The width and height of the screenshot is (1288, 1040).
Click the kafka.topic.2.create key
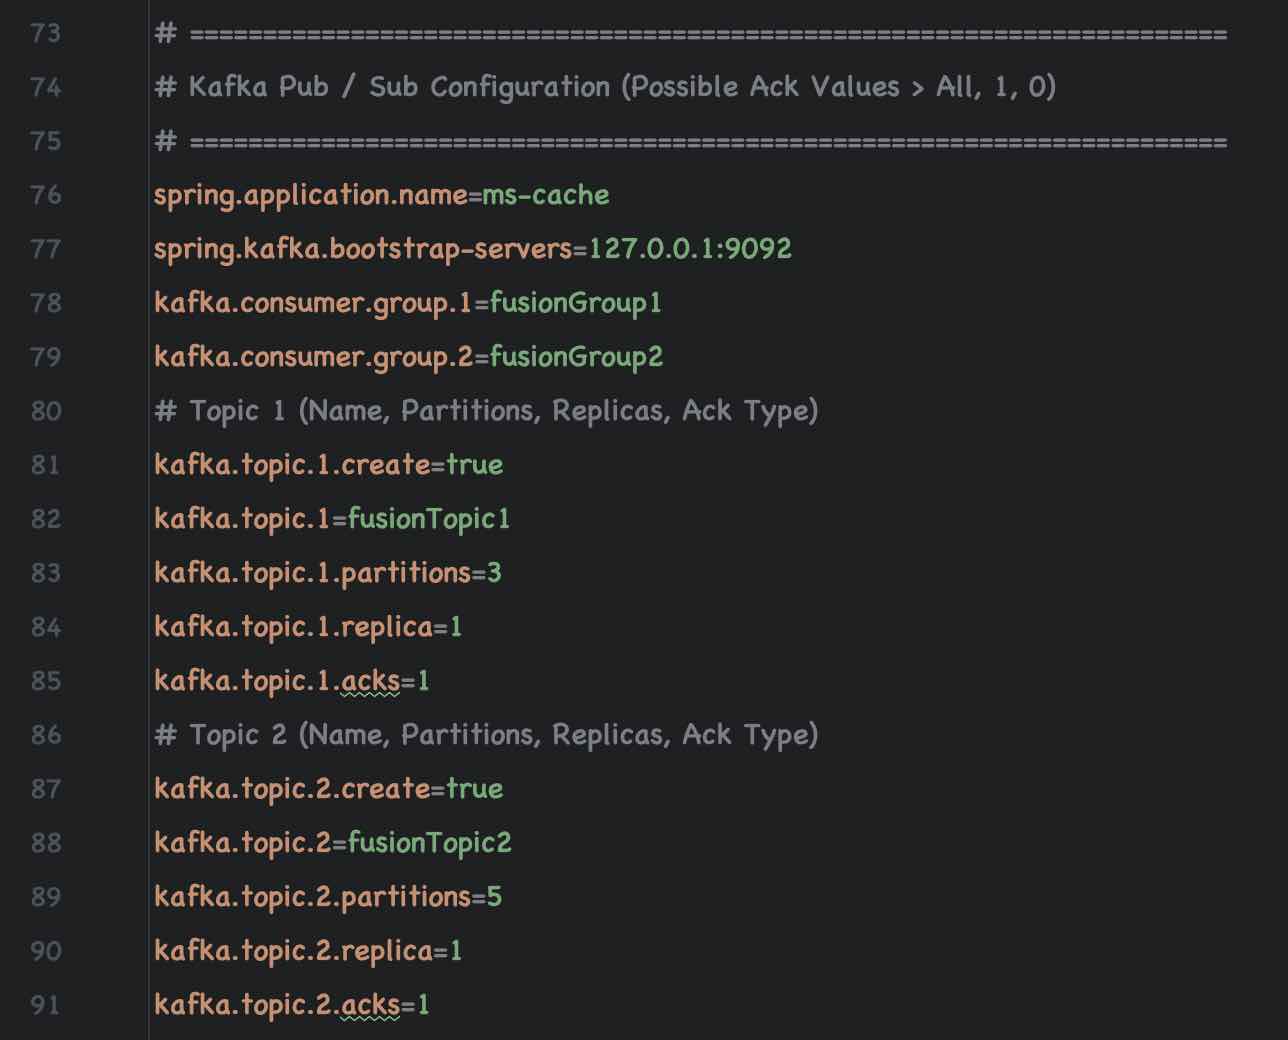coord(292,789)
